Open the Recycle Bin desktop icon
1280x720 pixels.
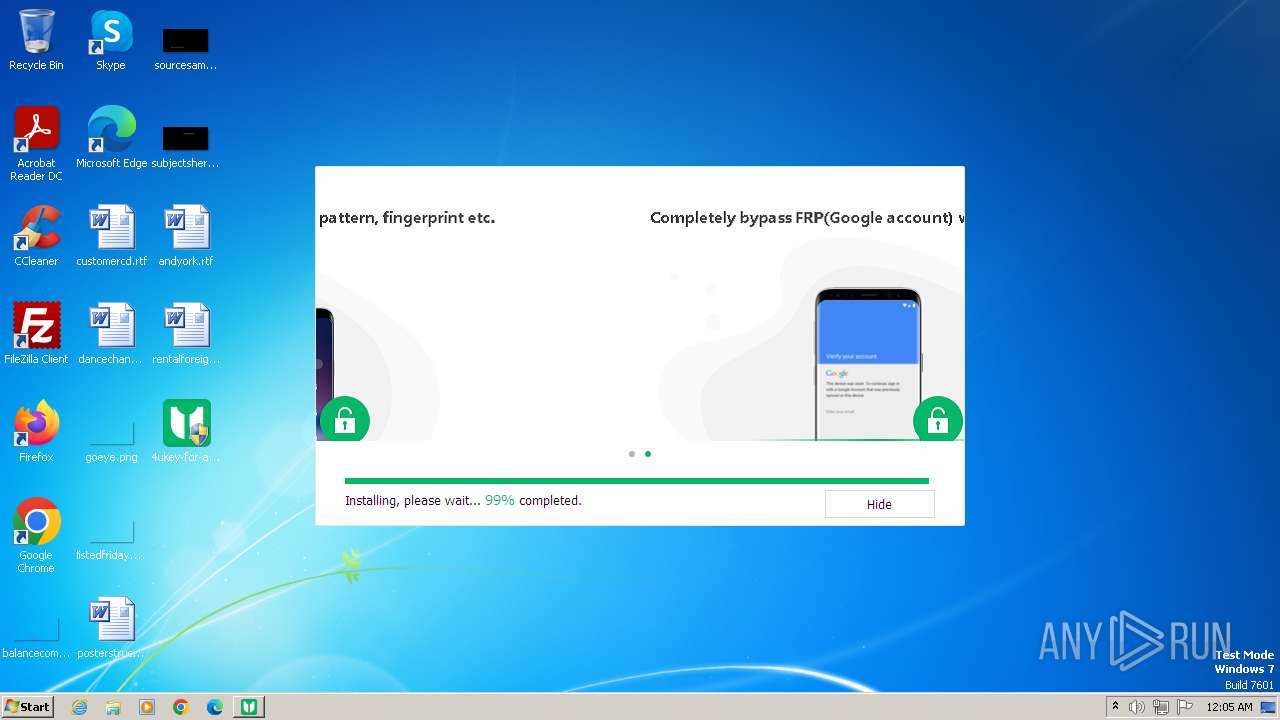[x=36, y=40]
